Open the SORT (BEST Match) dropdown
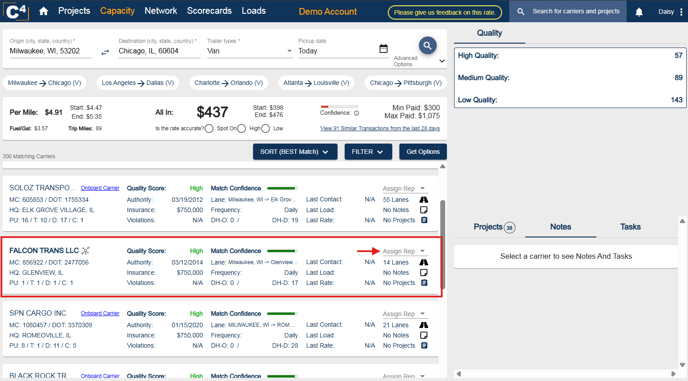 [x=295, y=152]
